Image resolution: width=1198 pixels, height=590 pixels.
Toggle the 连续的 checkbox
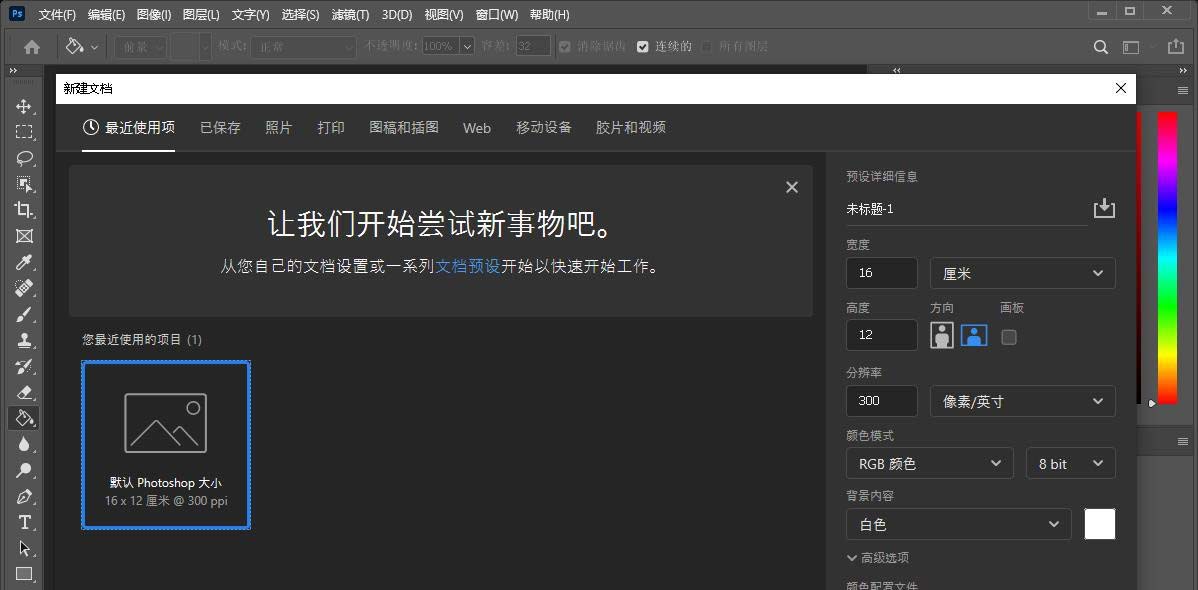pos(643,47)
